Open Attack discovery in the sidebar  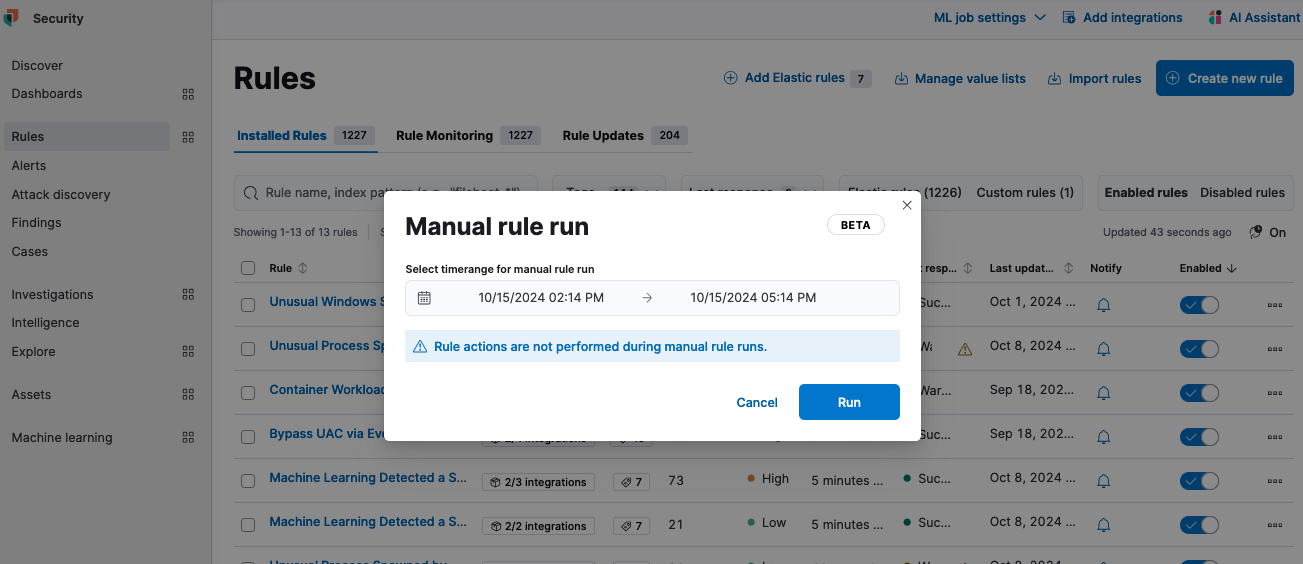point(61,195)
